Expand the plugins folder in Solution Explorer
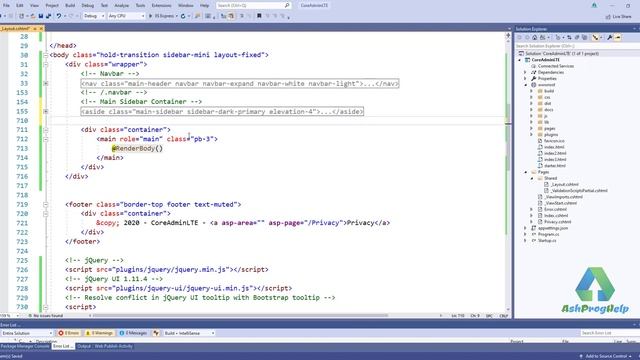 pos(531,134)
